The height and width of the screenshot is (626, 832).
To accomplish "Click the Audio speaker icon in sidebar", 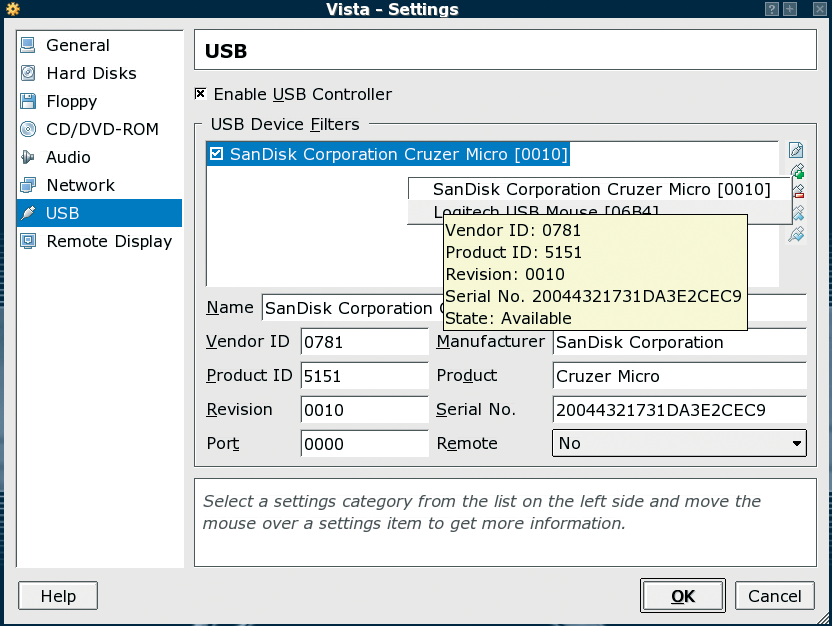I will [x=28, y=157].
